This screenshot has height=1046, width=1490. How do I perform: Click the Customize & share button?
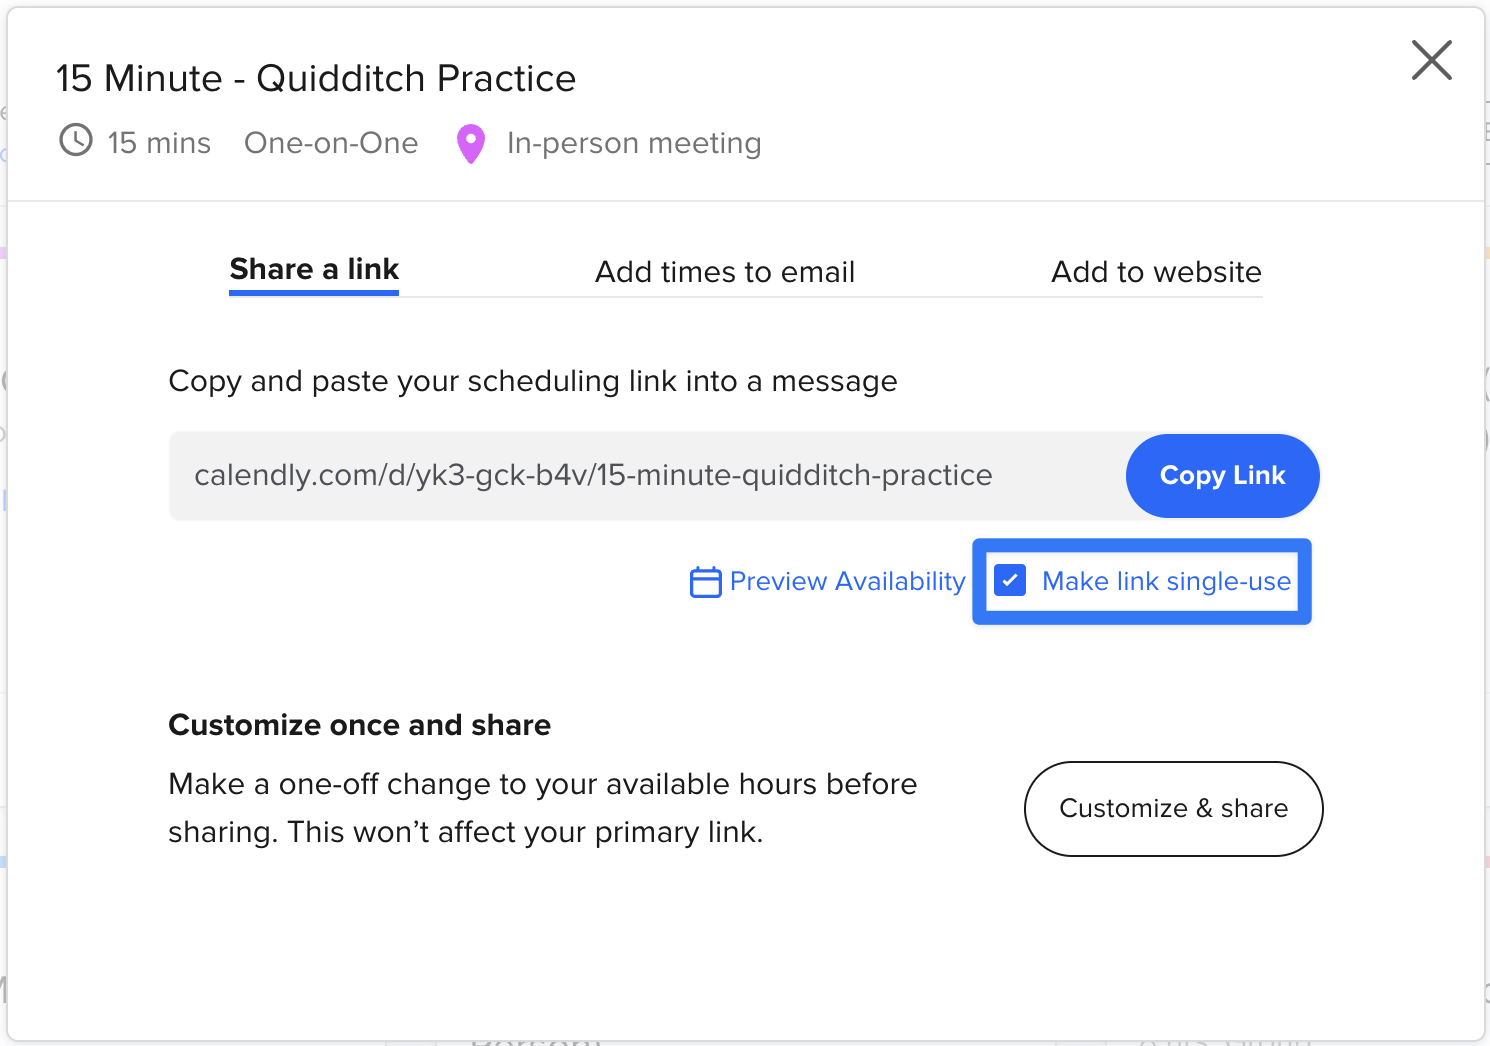pos(1173,808)
